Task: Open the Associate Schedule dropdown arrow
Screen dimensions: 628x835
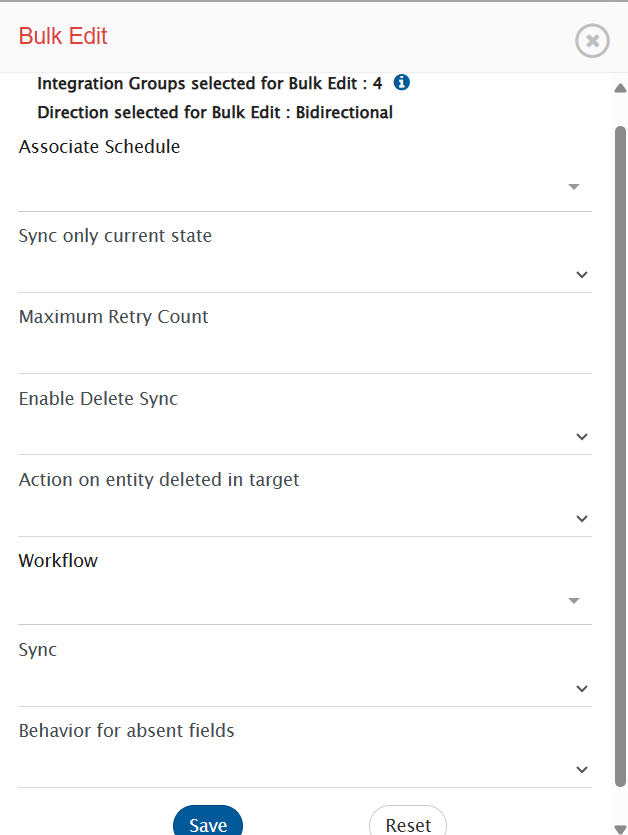Action: click(574, 187)
